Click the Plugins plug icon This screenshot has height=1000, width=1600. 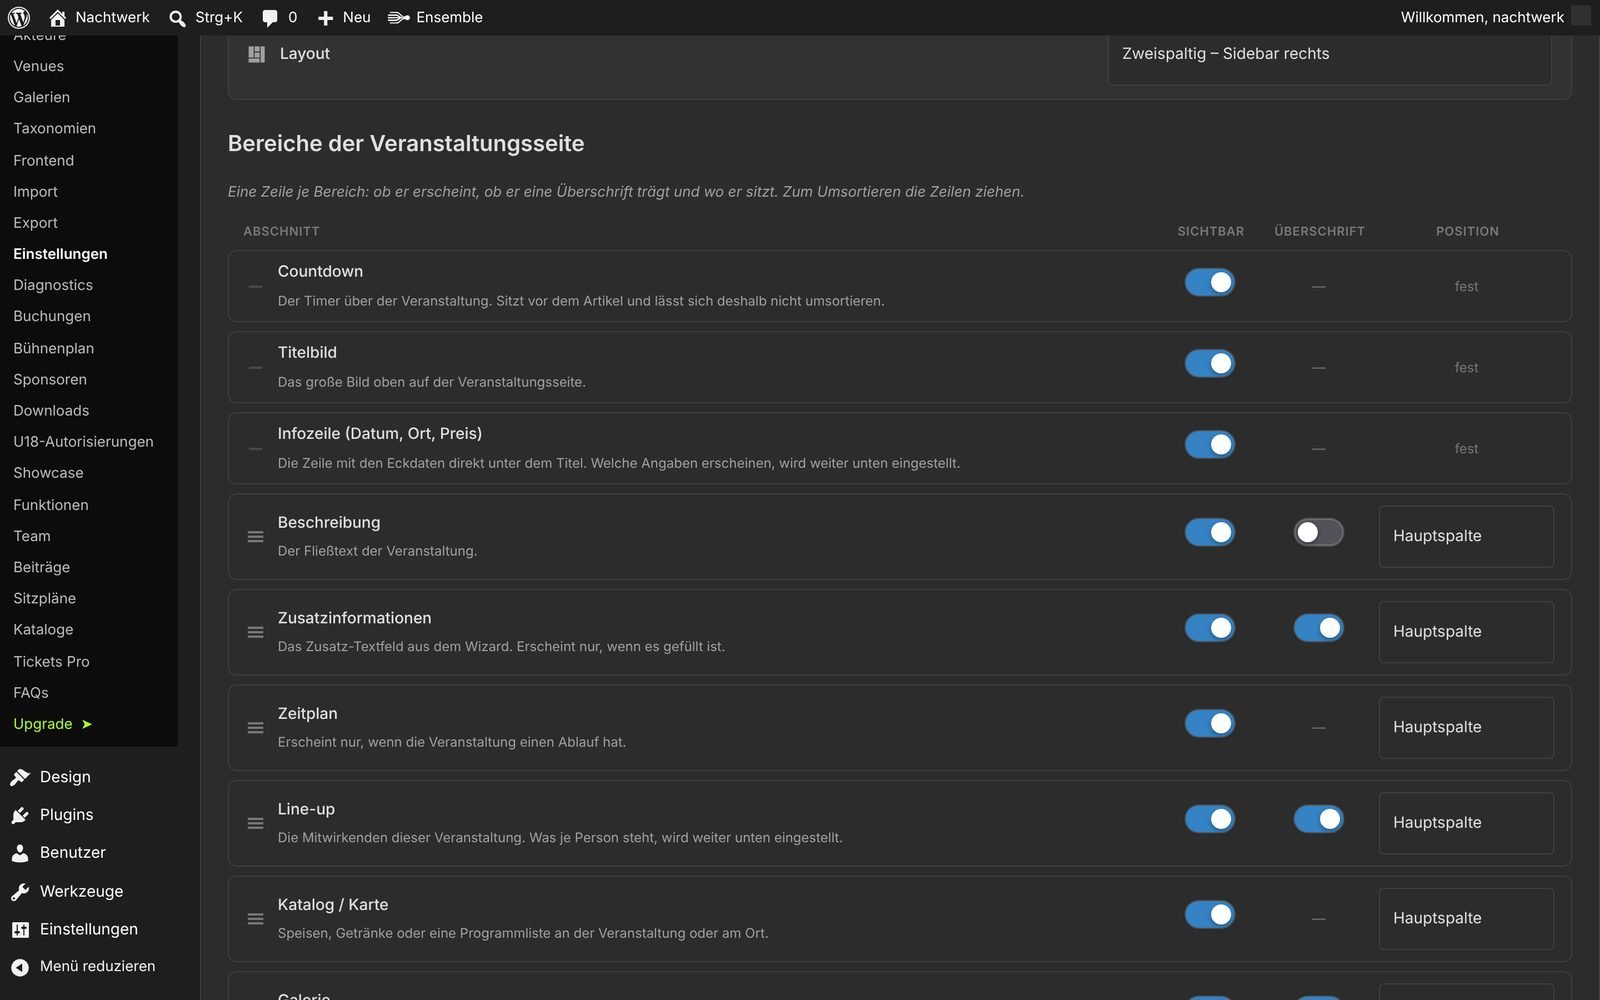20,815
